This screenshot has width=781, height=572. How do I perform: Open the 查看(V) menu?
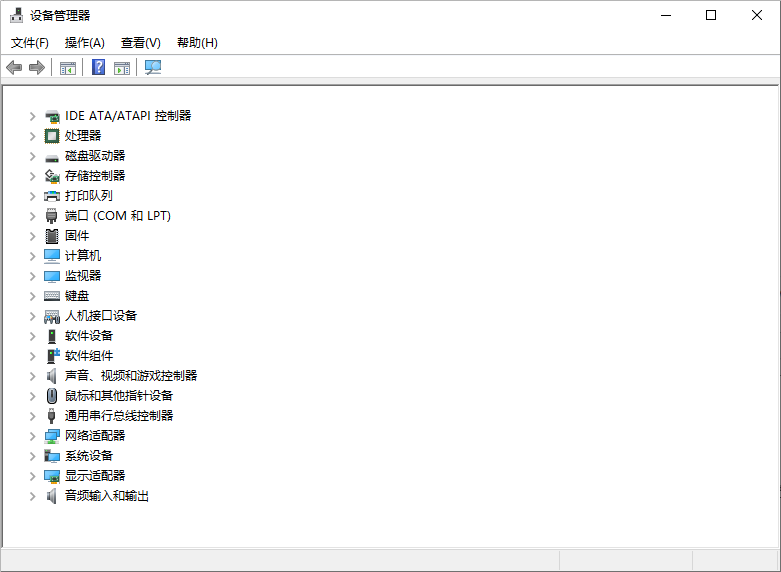click(141, 43)
